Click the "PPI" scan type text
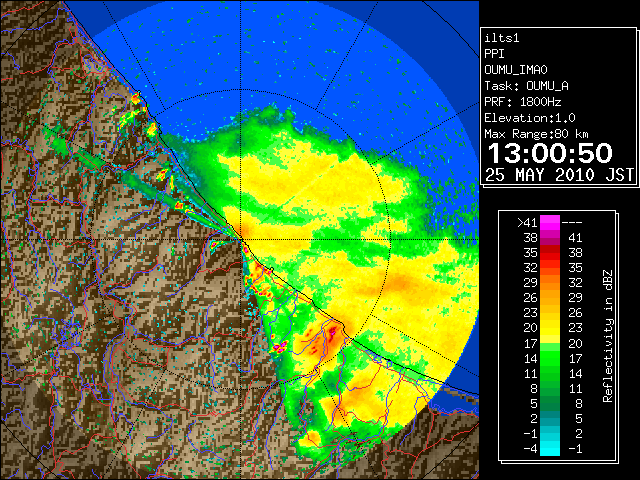The width and height of the screenshot is (640, 480). tap(494, 54)
